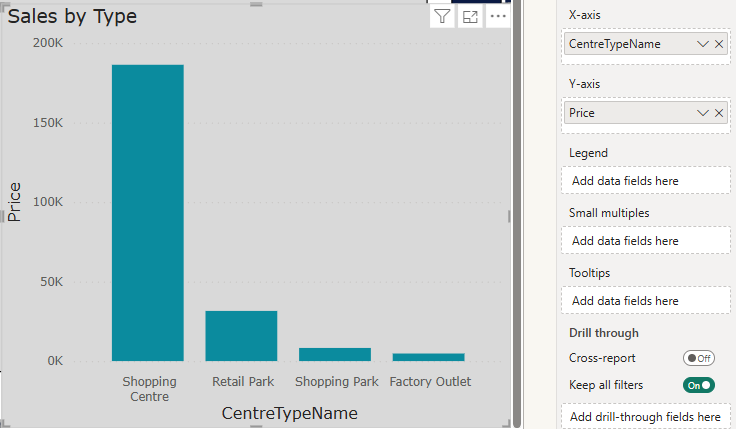Click the Sales by Type title

point(72,16)
